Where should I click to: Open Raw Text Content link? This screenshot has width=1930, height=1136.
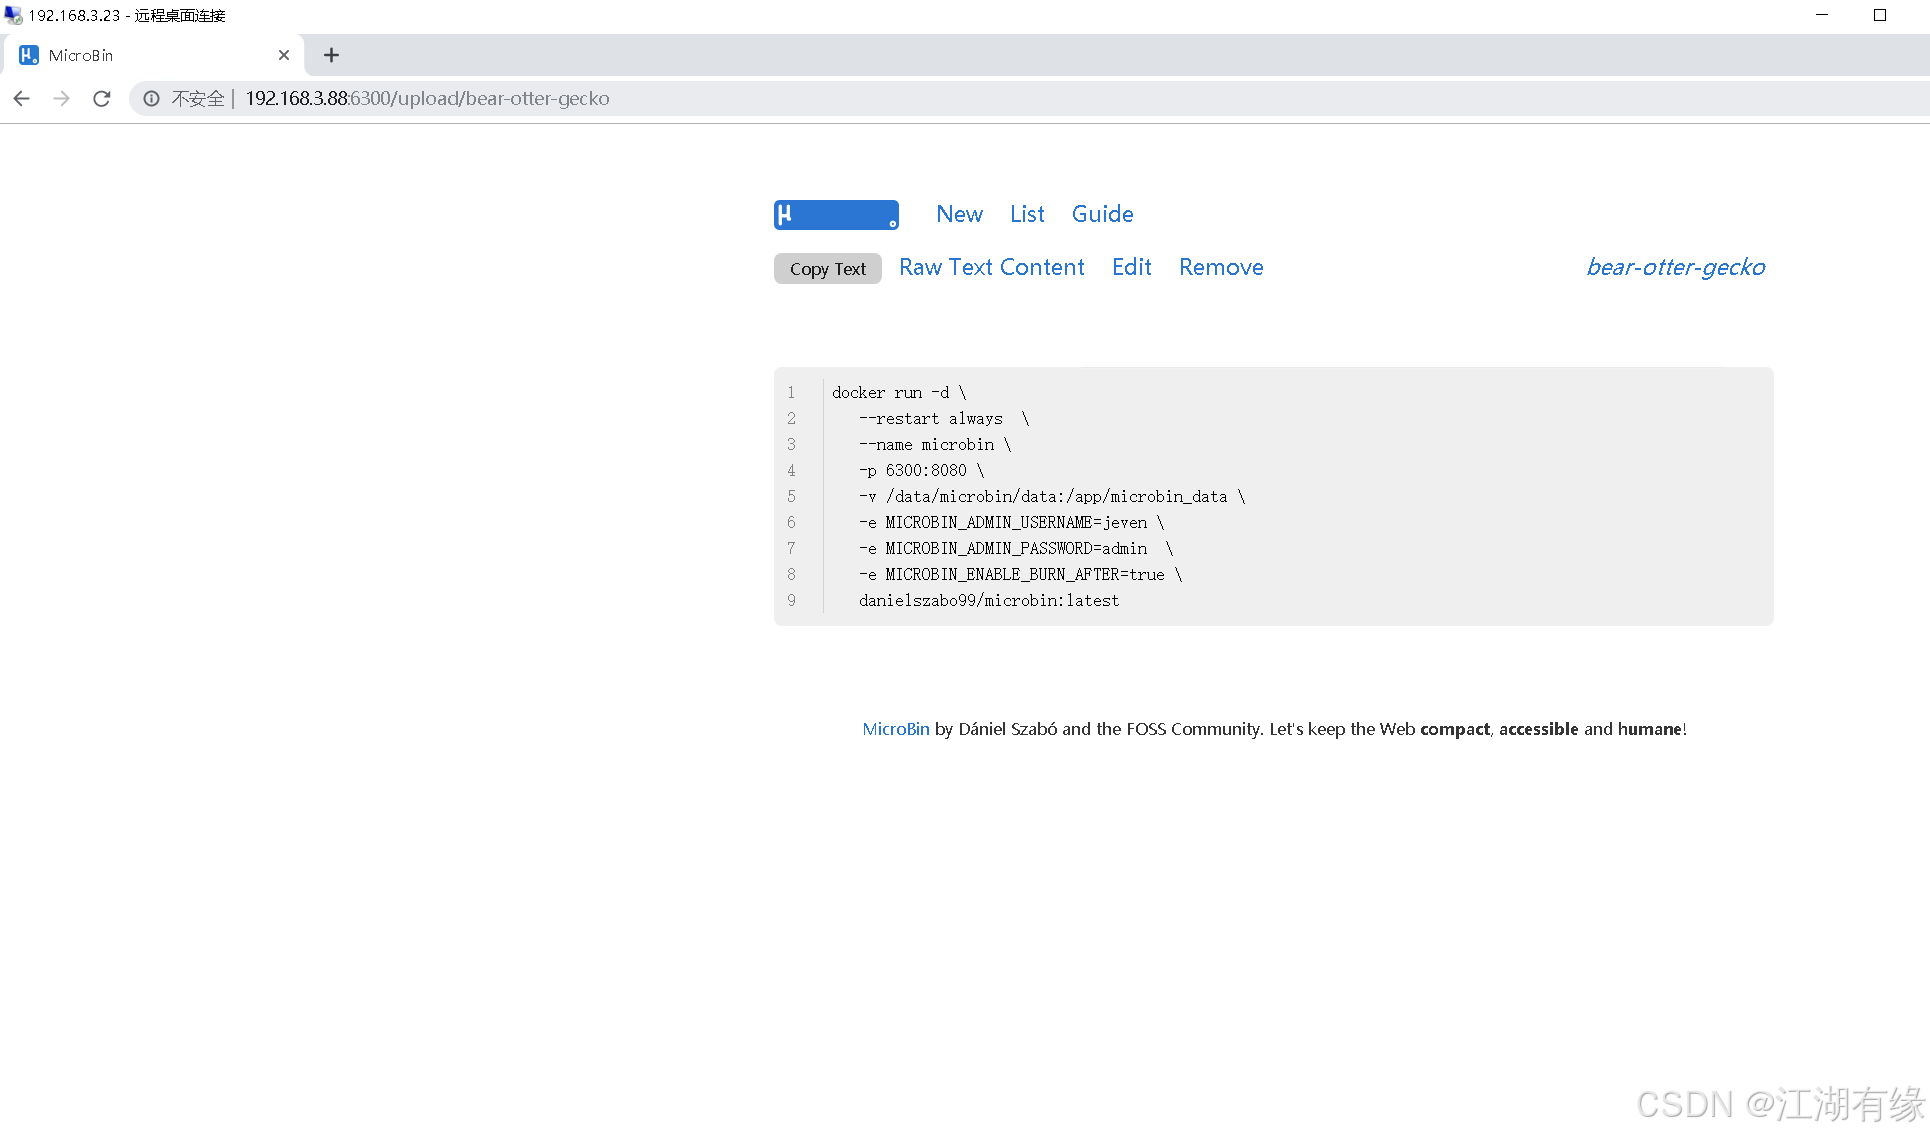pos(991,267)
